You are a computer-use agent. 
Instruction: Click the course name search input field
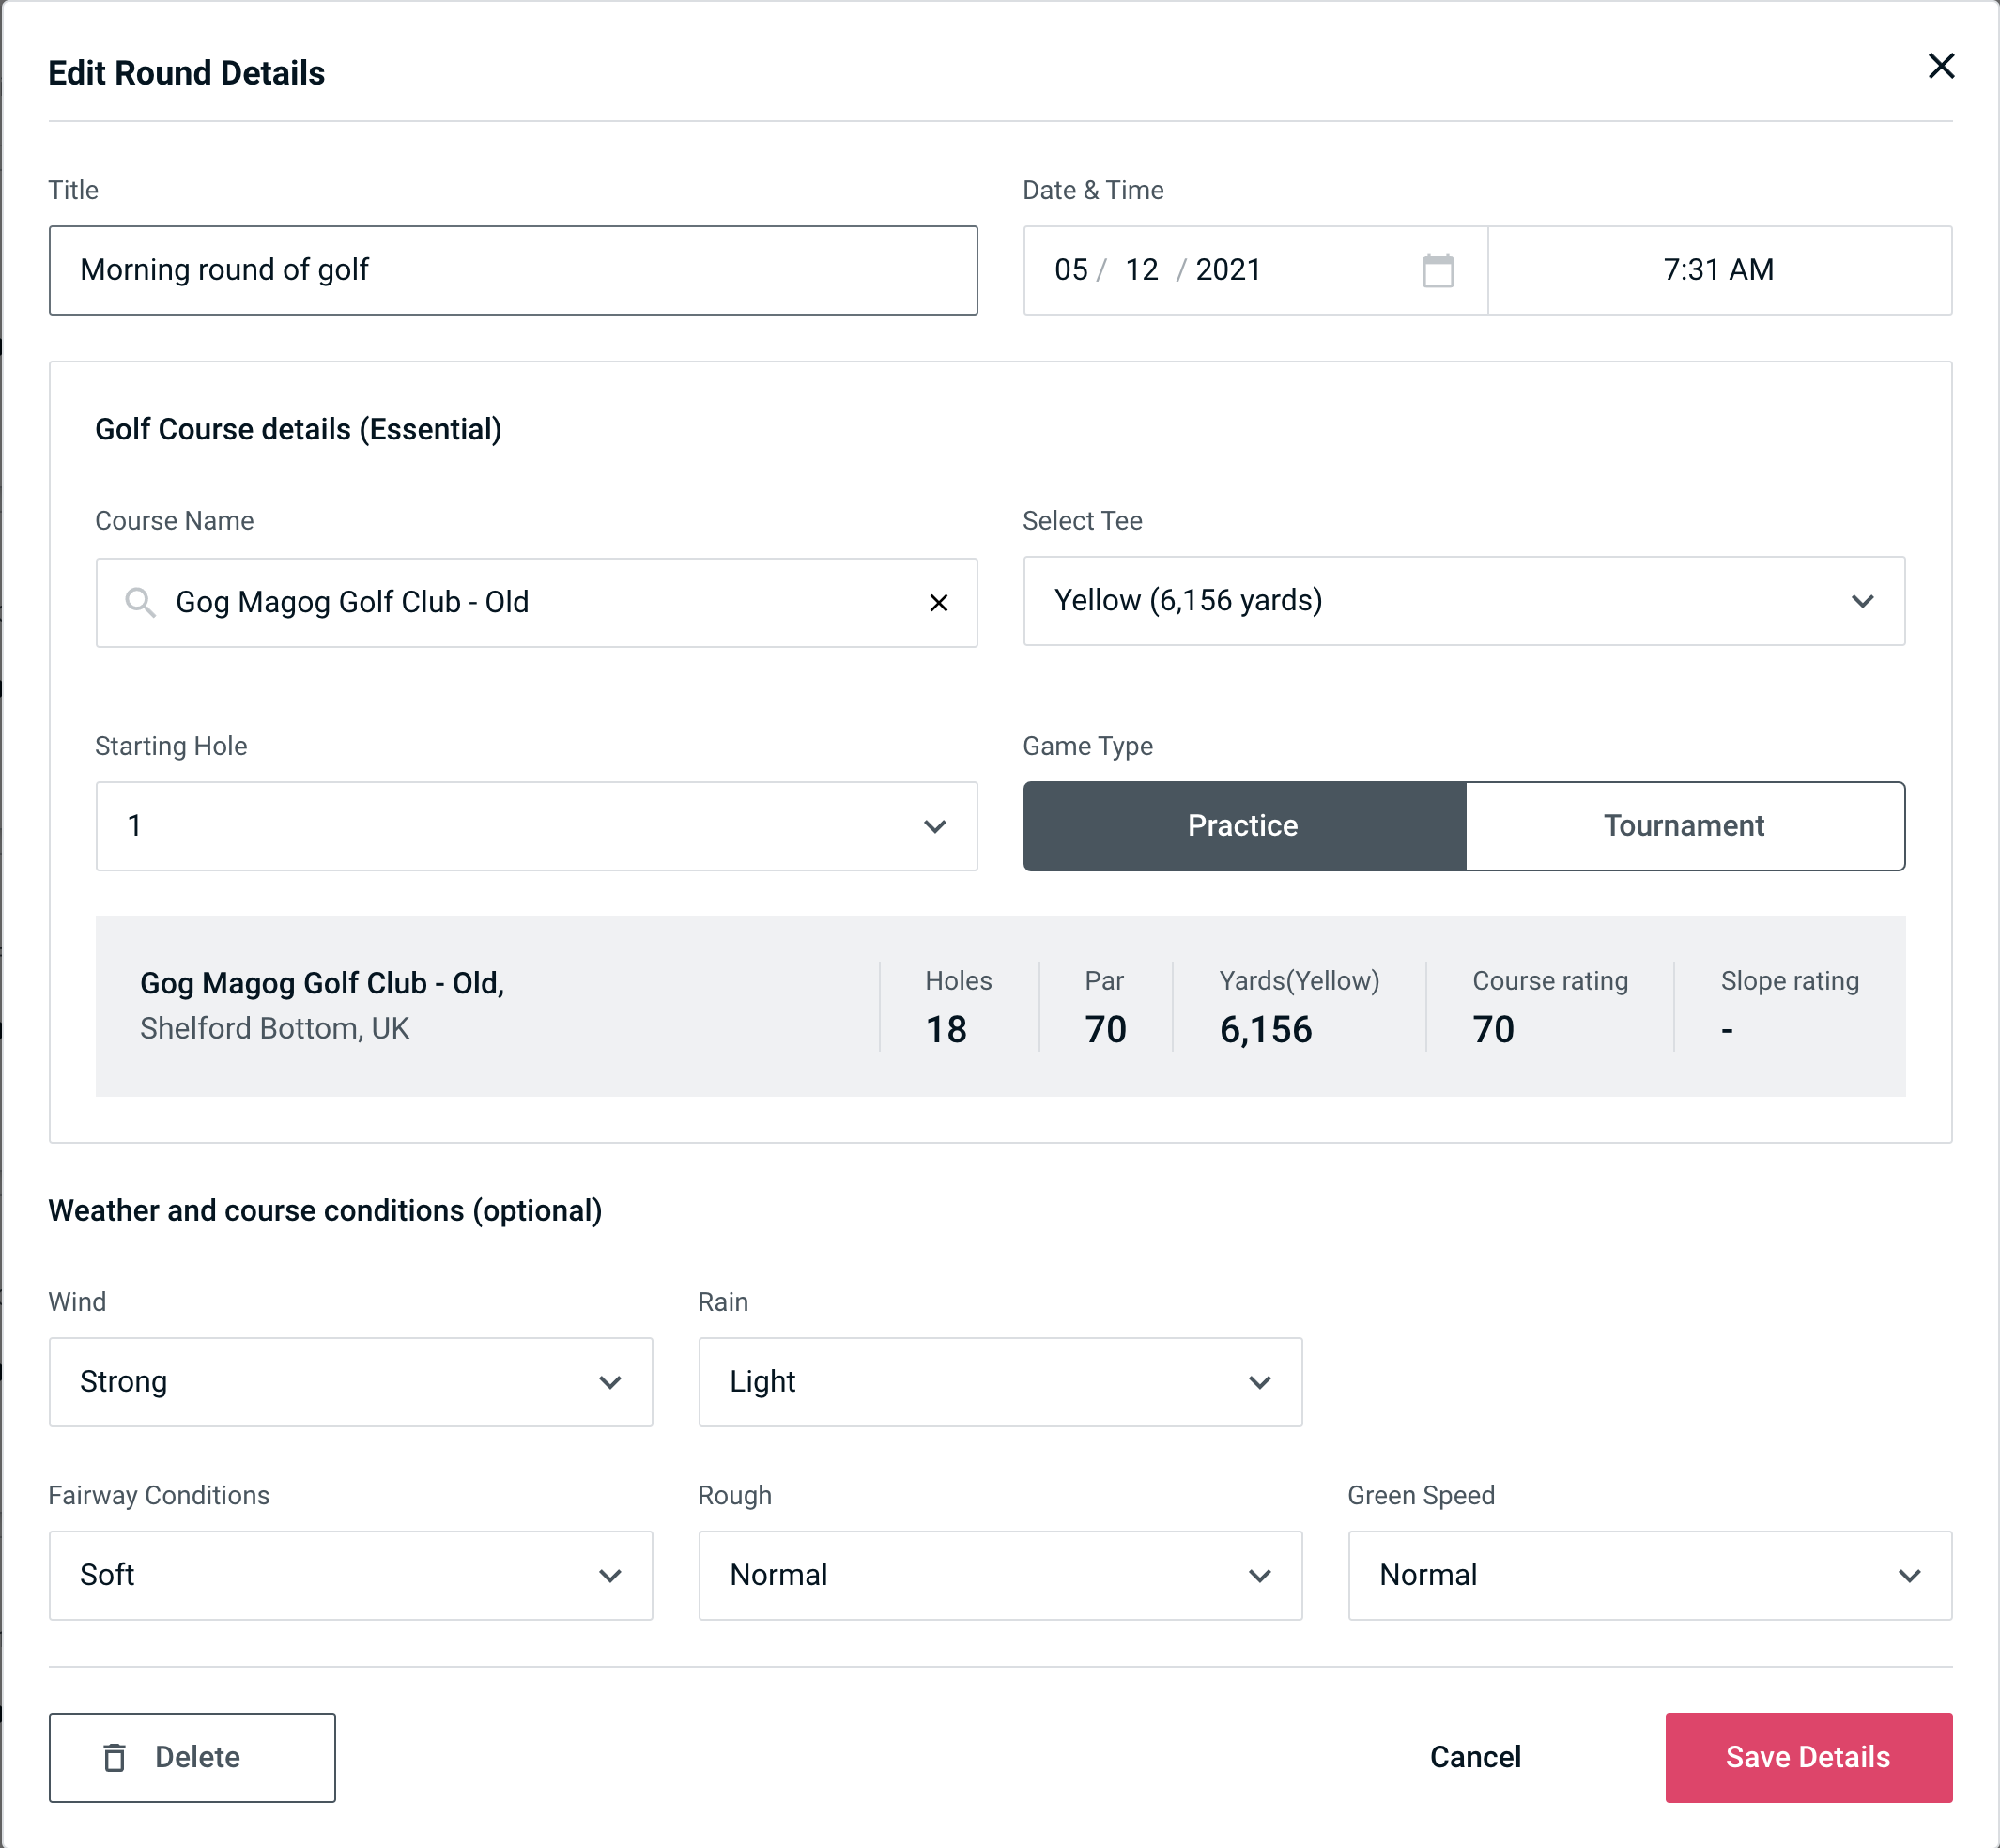[535, 601]
